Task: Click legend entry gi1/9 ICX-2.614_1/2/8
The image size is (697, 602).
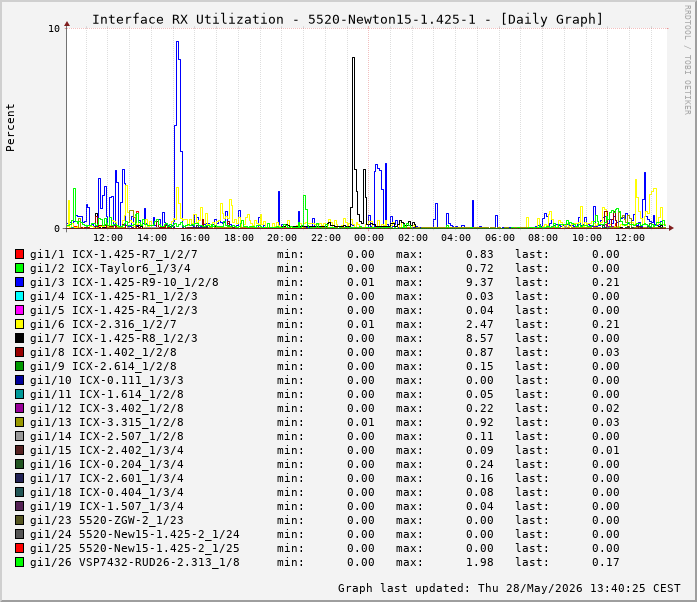Action: pos(103,366)
